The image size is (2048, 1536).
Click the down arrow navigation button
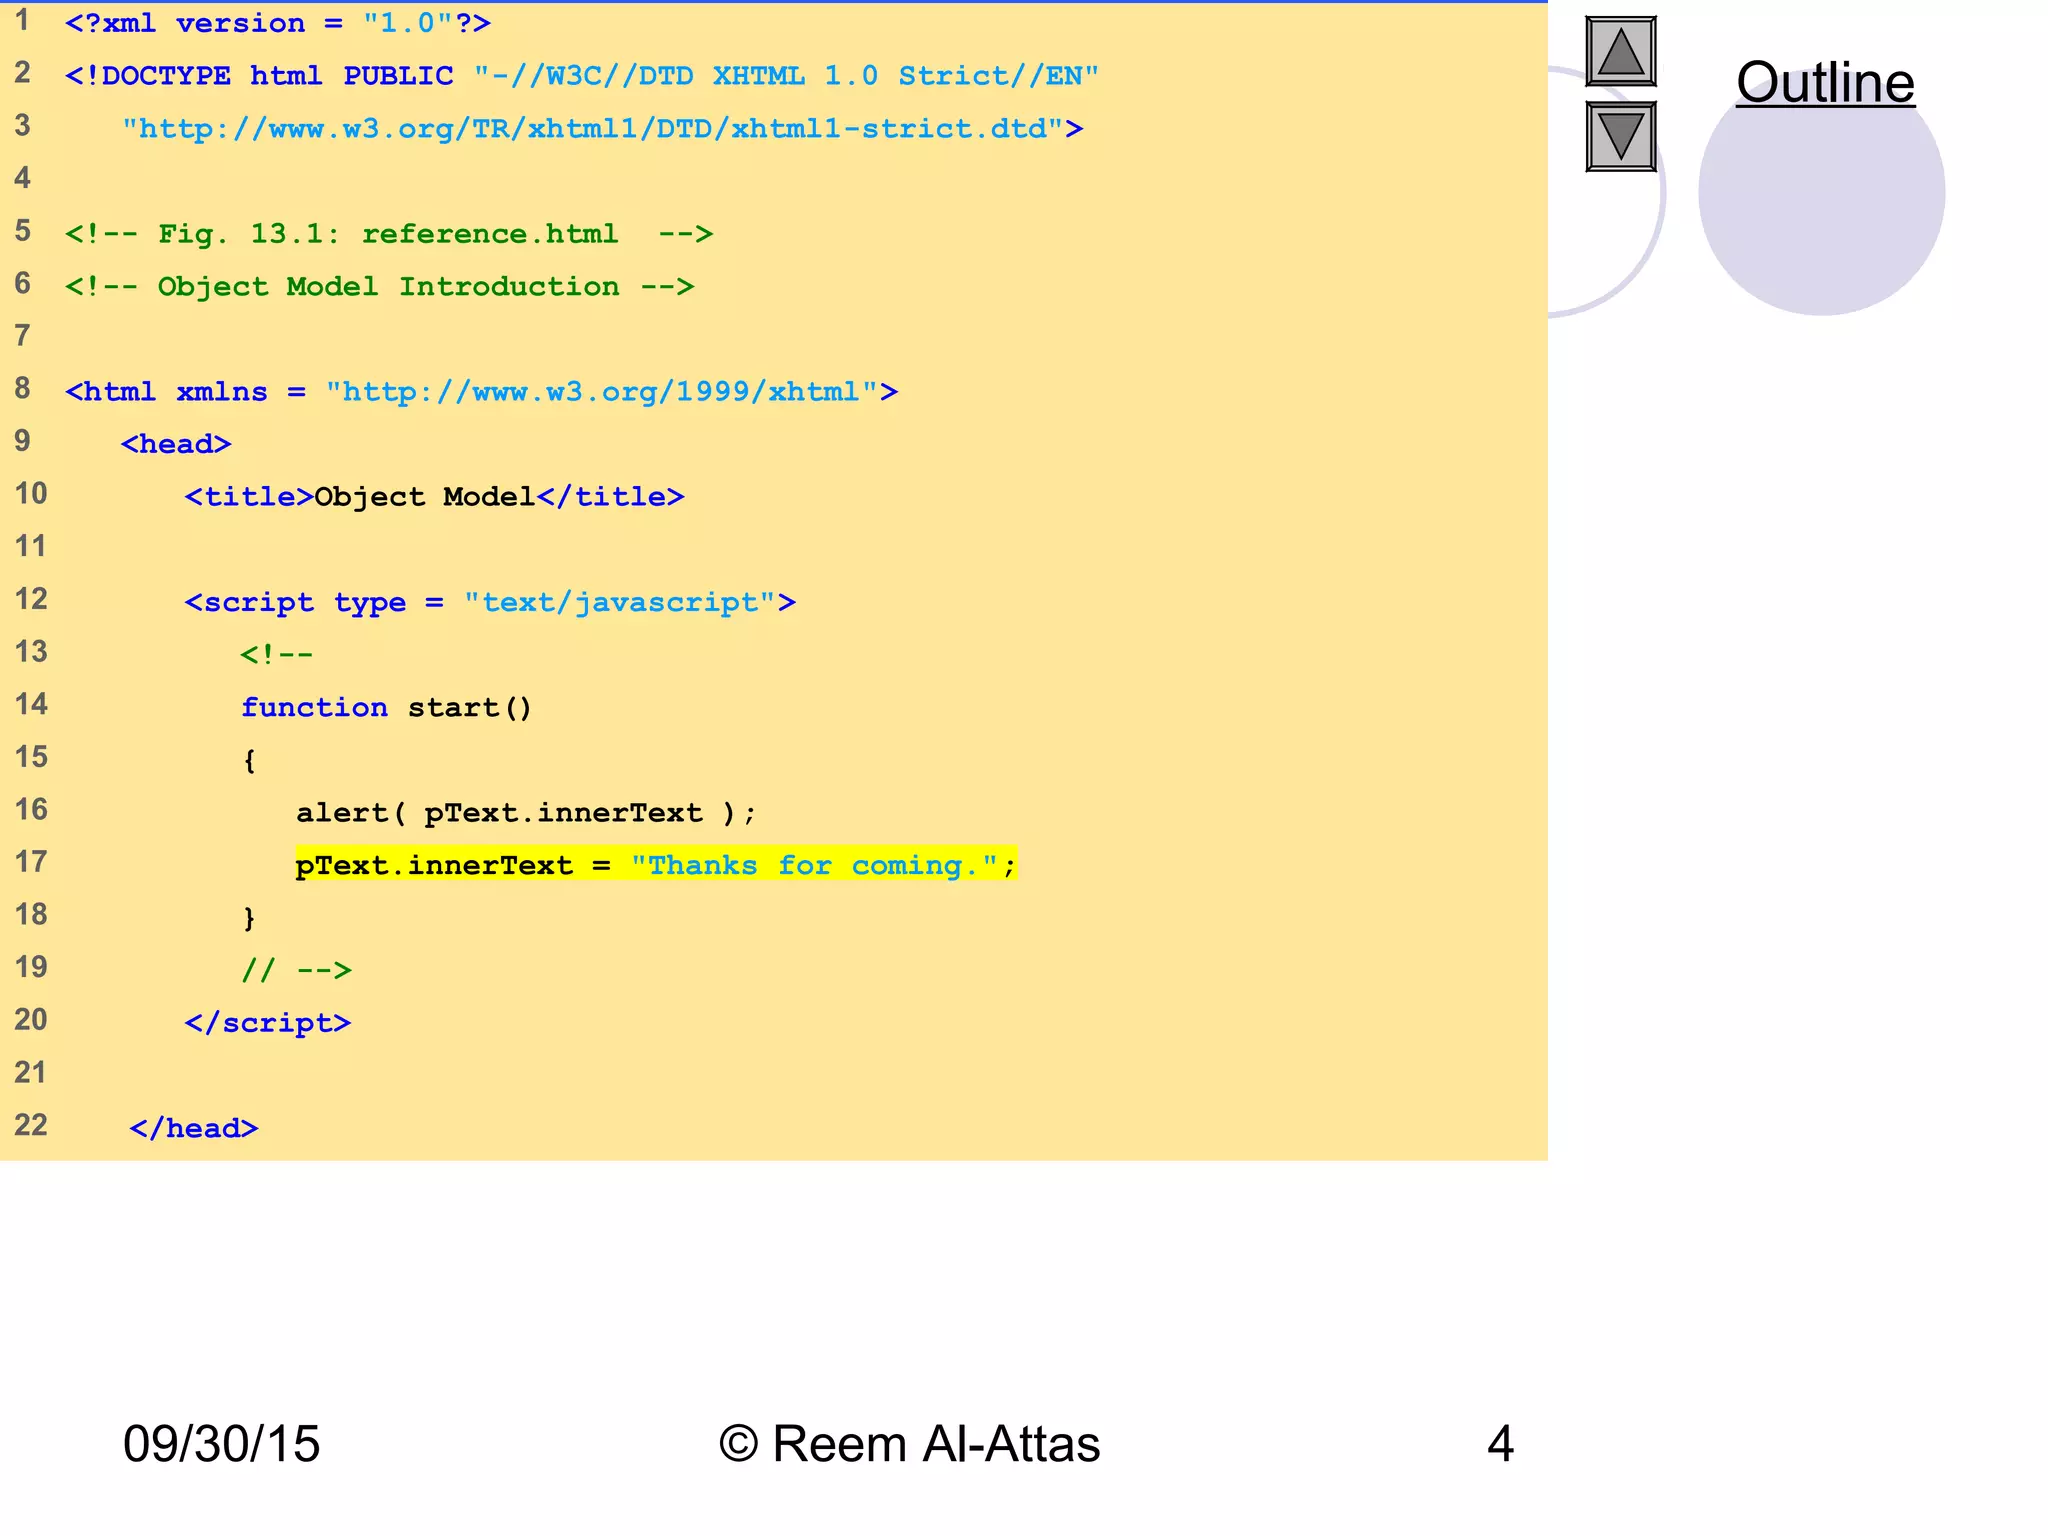(x=1620, y=136)
